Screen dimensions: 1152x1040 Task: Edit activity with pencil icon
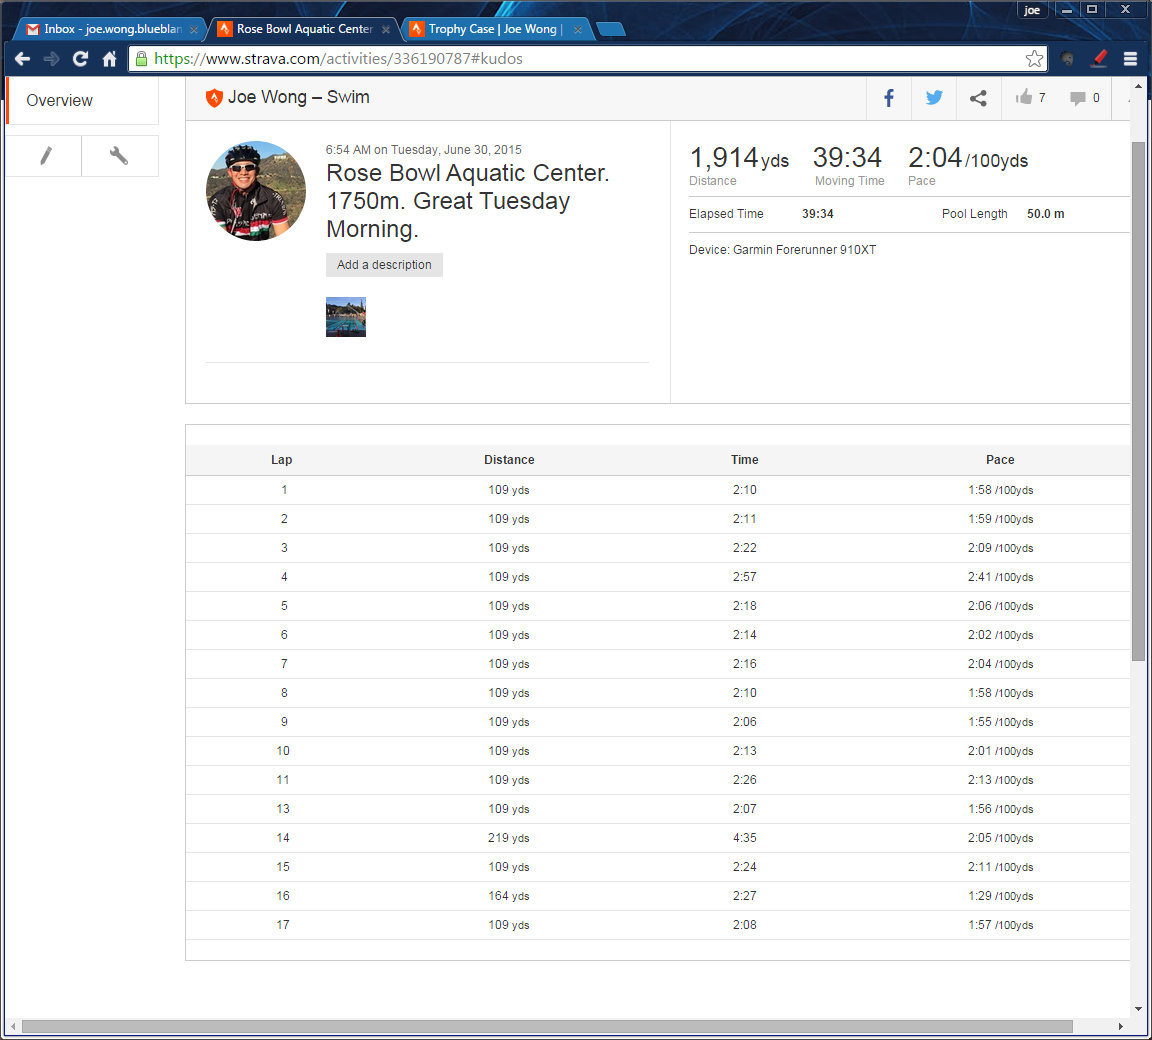point(45,156)
